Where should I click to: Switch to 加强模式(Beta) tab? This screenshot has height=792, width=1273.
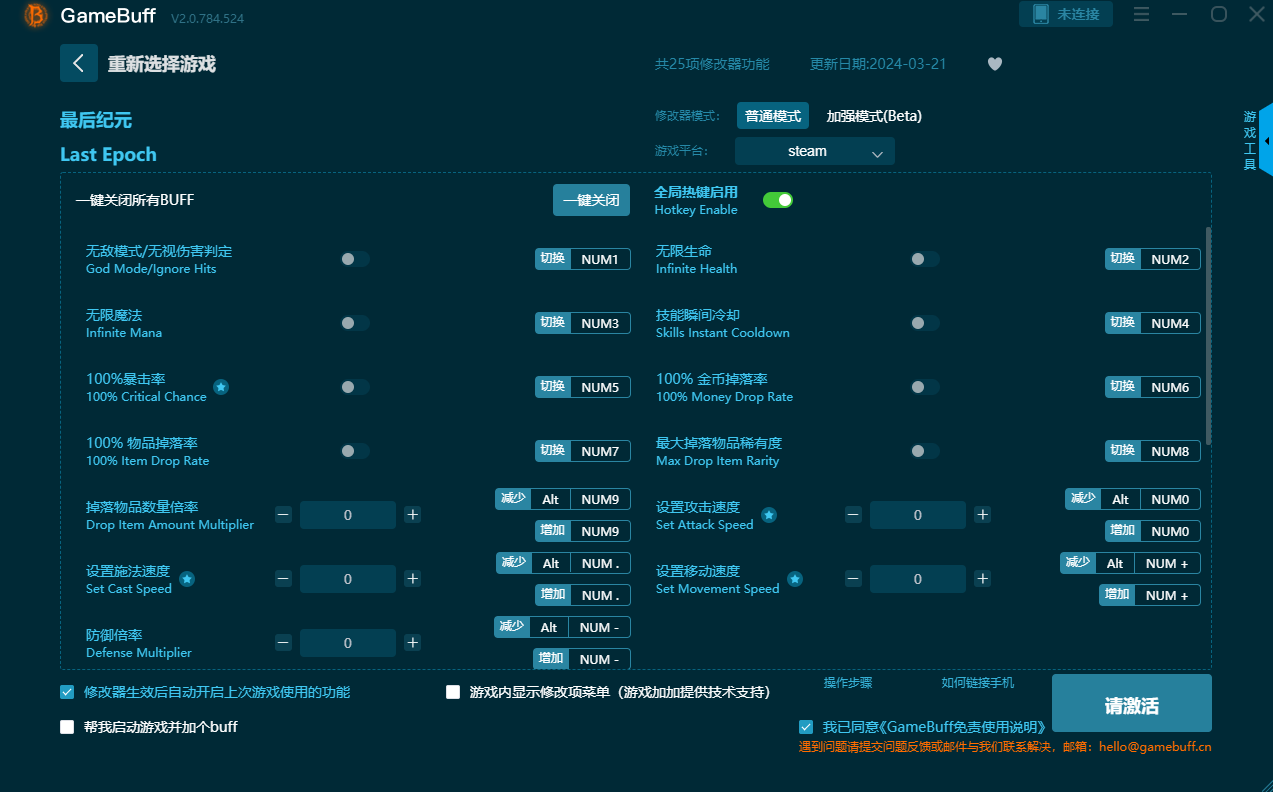pos(874,116)
